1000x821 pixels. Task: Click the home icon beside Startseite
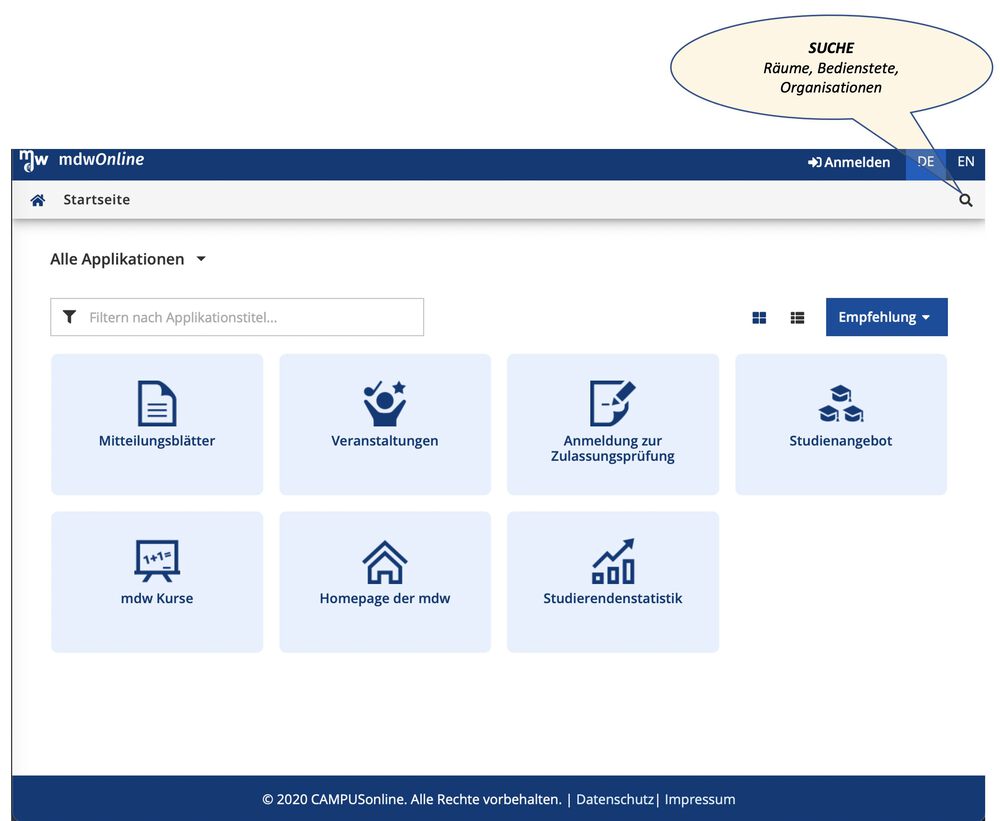pos(38,200)
